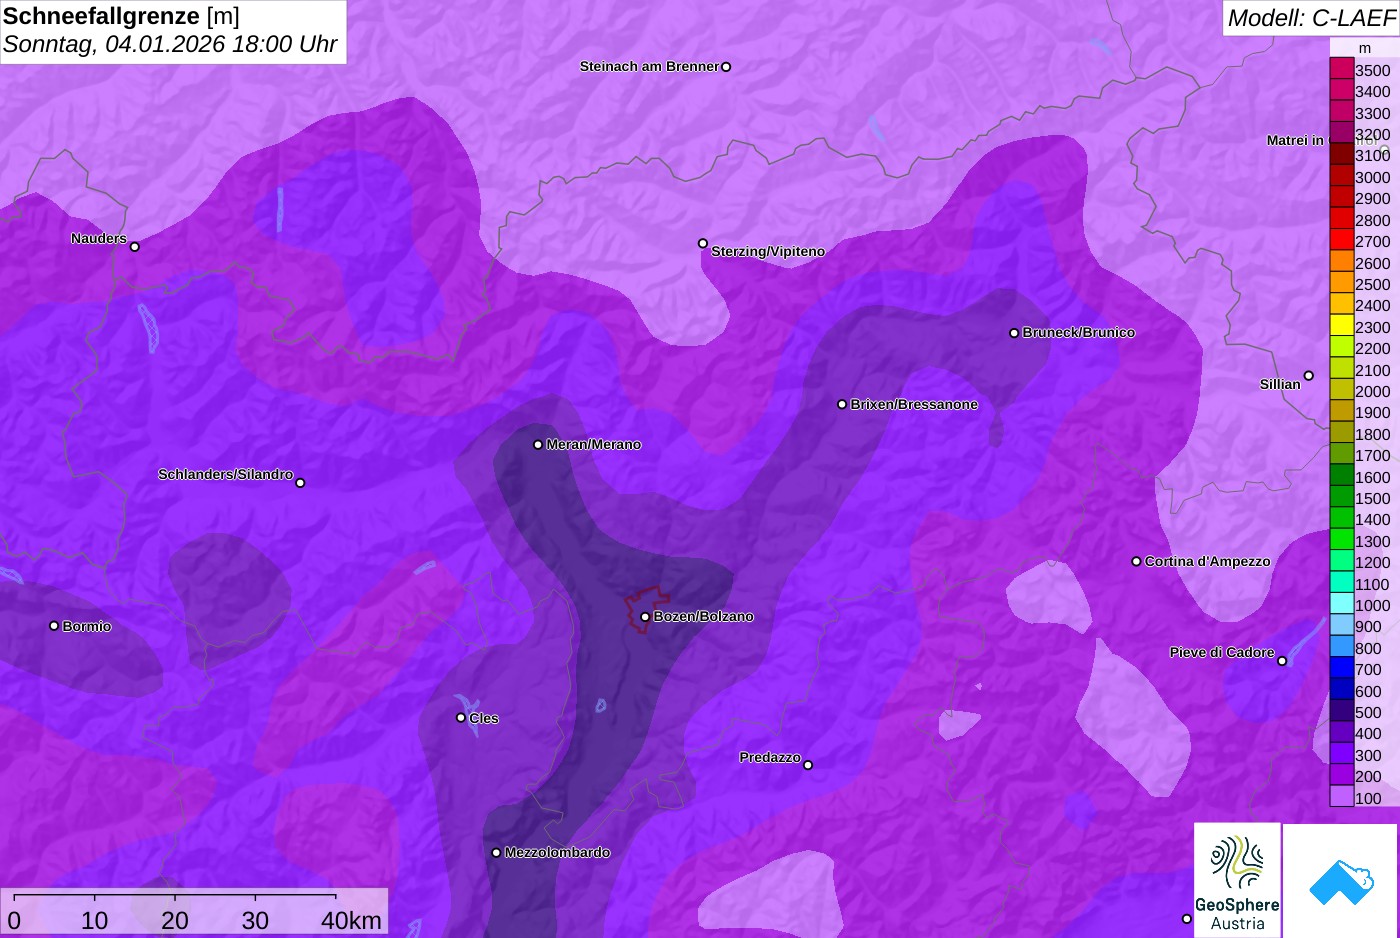Click the 1200 legend value
The width and height of the screenshot is (1400, 938).
tap(1373, 563)
